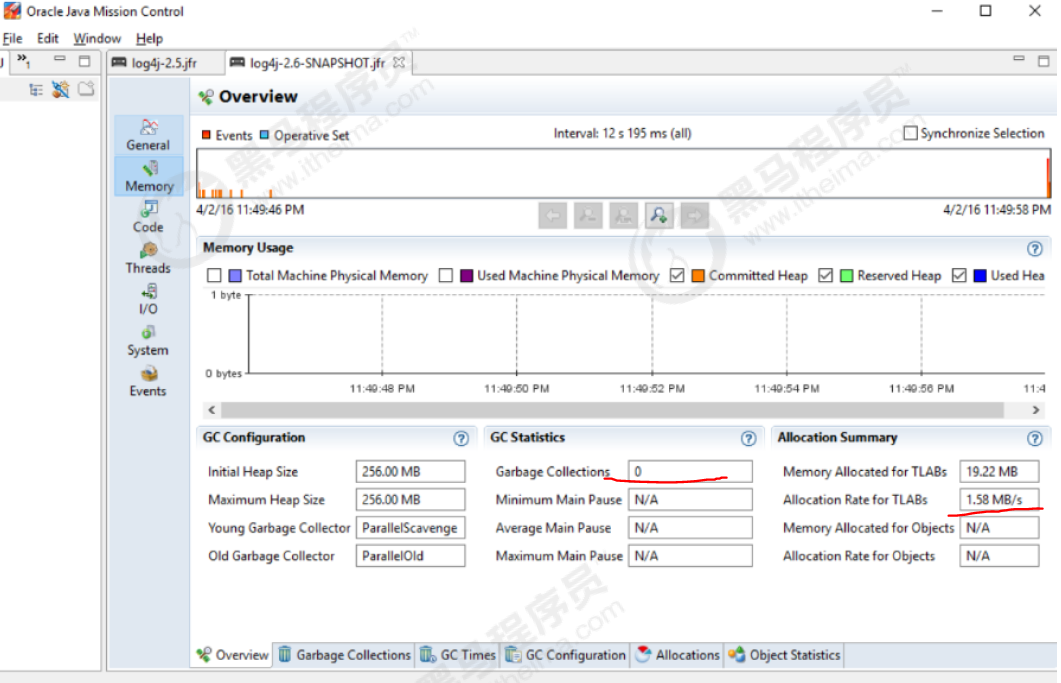Enable Synchronize Selection checkbox
The width and height of the screenshot is (1061, 683).
[x=911, y=133]
